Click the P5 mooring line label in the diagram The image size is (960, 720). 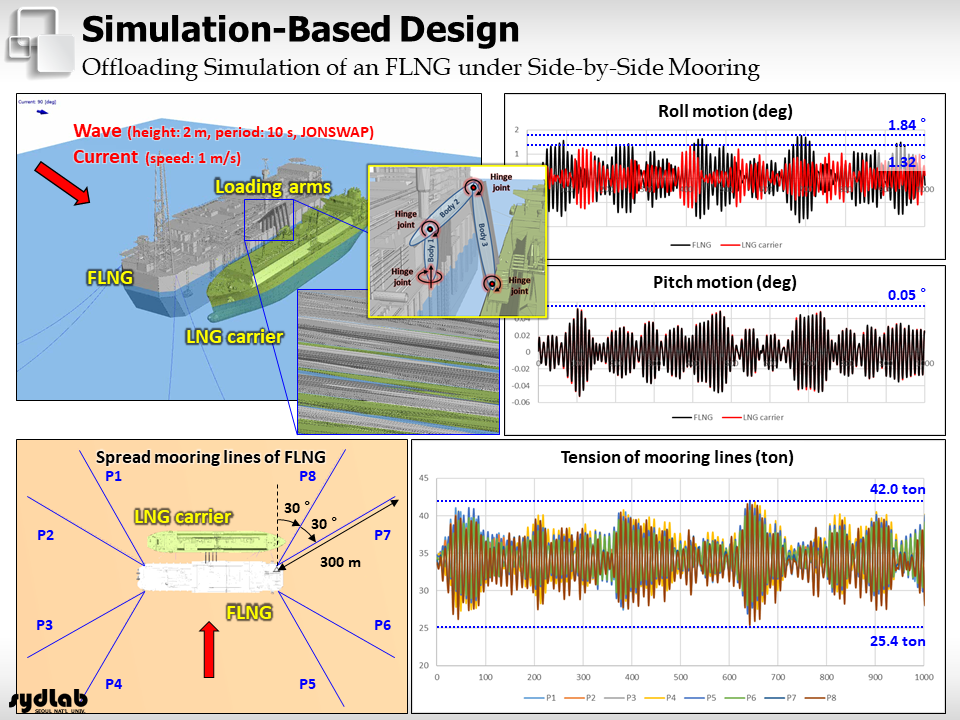(307, 684)
